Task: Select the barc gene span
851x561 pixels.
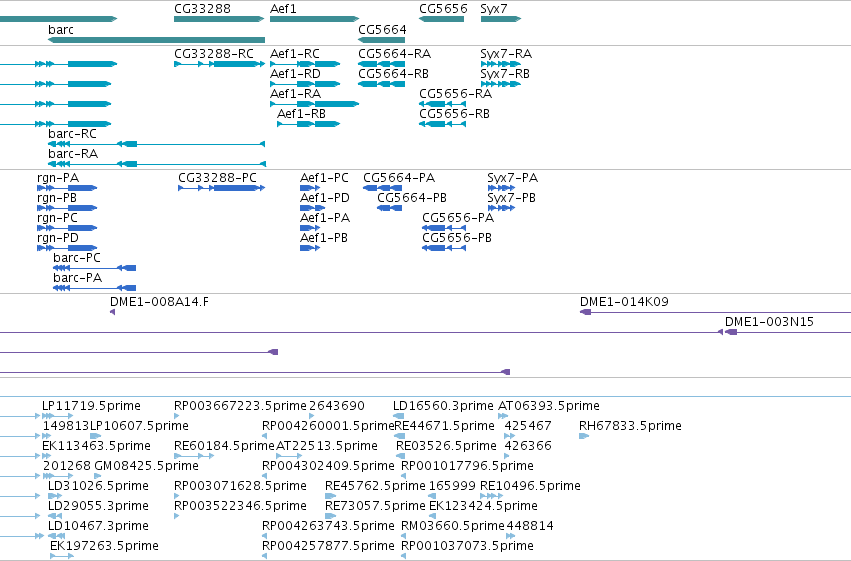Action: click(x=156, y=40)
